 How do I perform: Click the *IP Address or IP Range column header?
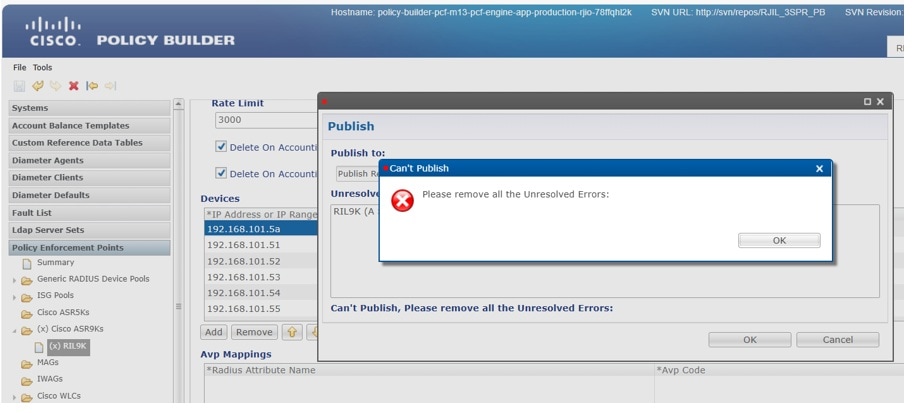tap(261, 214)
